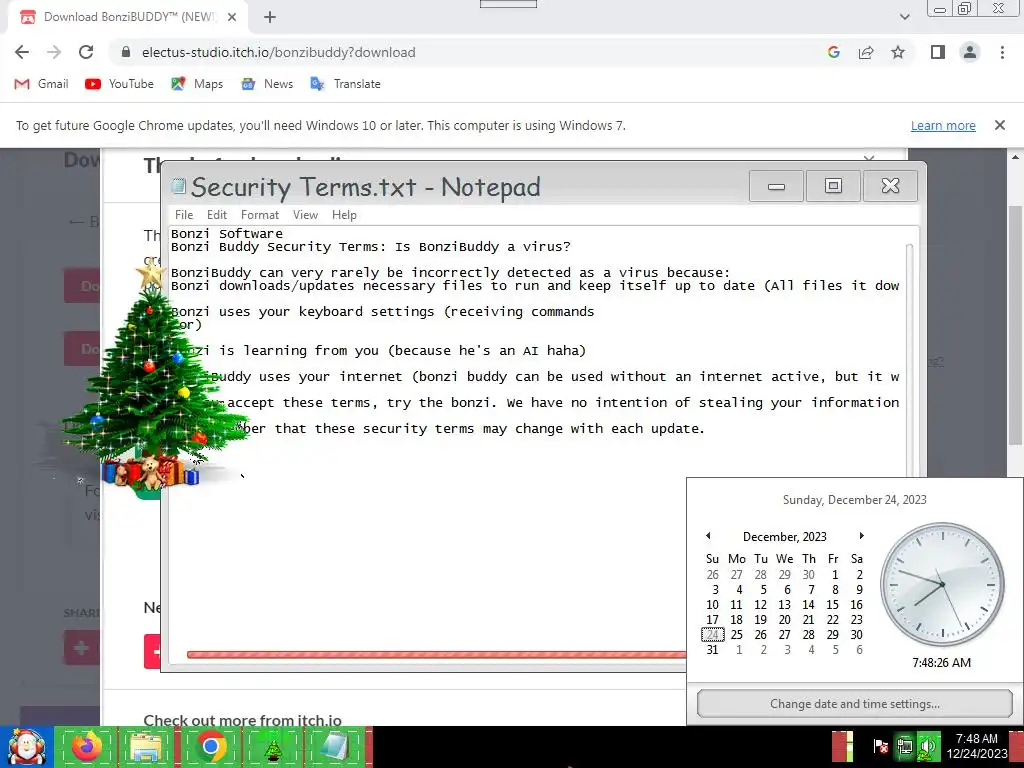Open Notepad's File menu
Image resolution: width=1024 pixels, height=768 pixels.
click(x=184, y=215)
